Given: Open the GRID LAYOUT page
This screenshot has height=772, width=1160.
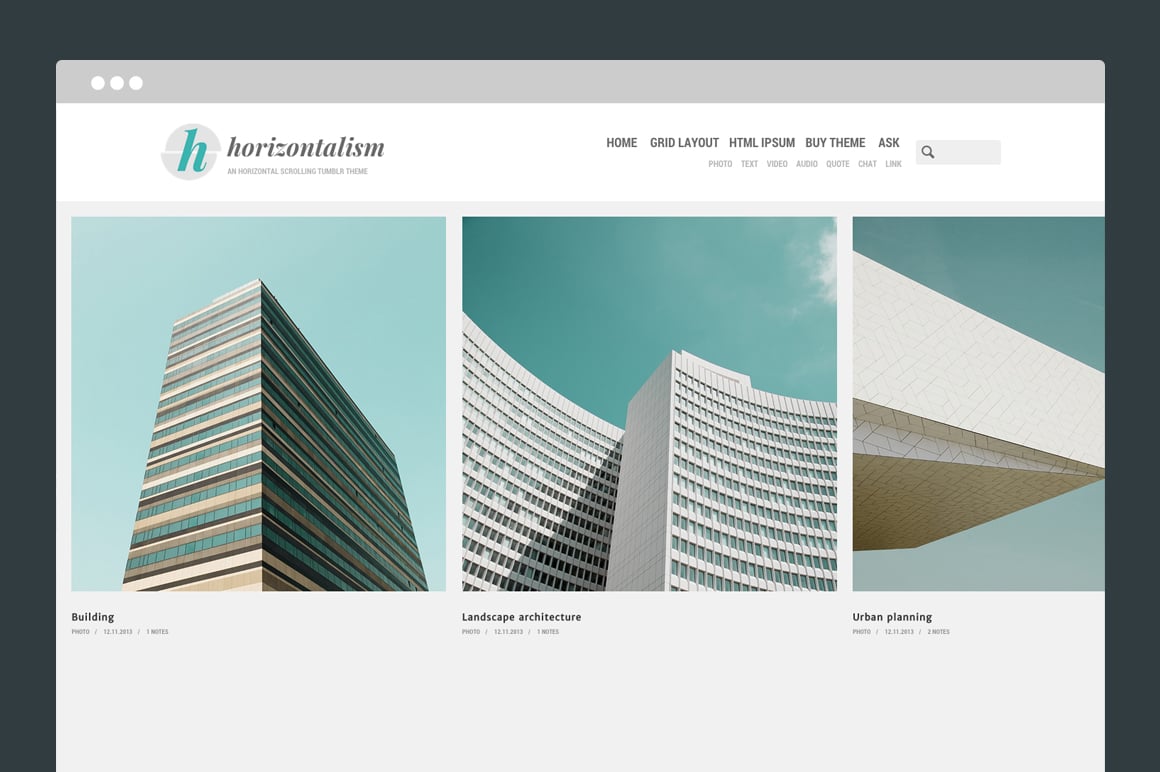Looking at the screenshot, I should 684,143.
